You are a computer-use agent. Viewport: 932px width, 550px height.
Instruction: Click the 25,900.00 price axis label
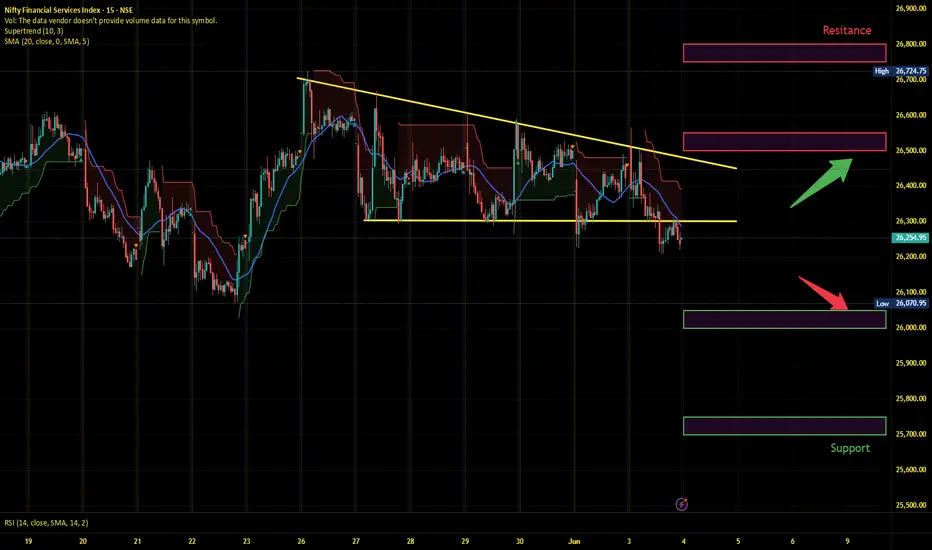point(911,363)
